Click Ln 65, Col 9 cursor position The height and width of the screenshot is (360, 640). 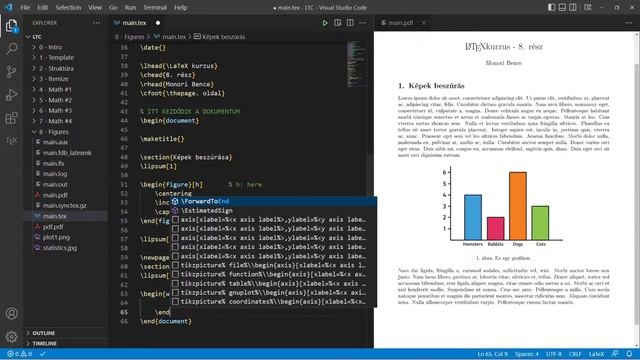point(492,354)
